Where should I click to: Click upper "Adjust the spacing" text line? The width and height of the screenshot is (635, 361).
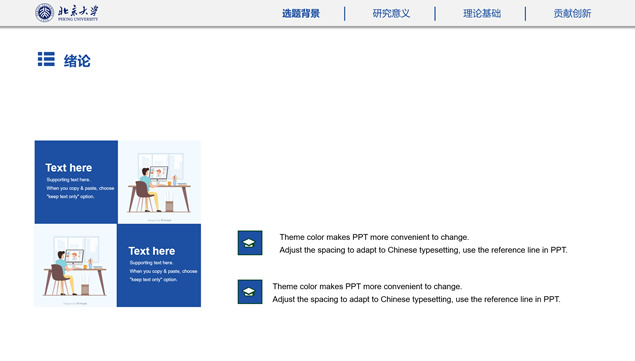pyautogui.click(x=423, y=250)
